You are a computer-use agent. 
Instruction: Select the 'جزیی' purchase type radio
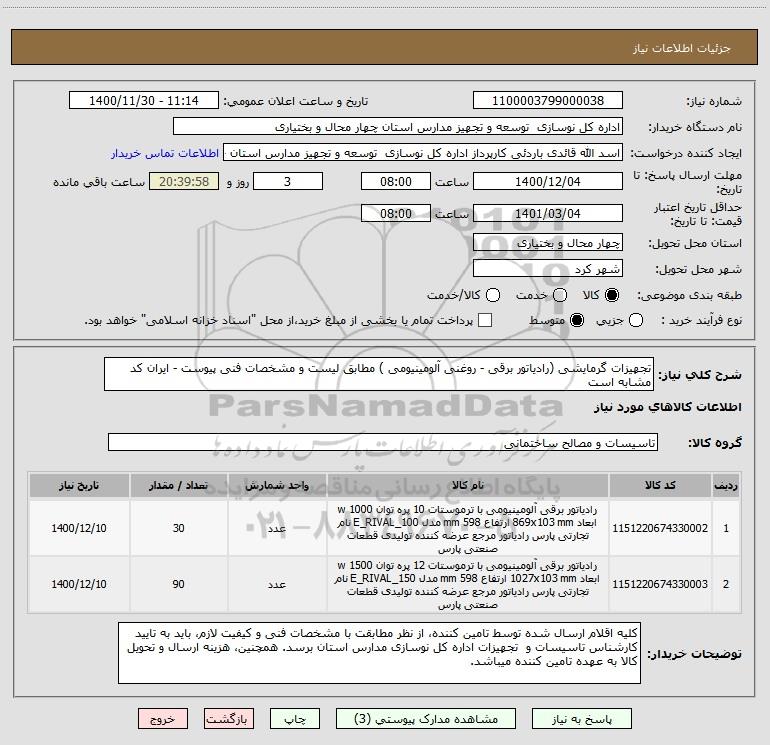pyautogui.click(x=636, y=320)
